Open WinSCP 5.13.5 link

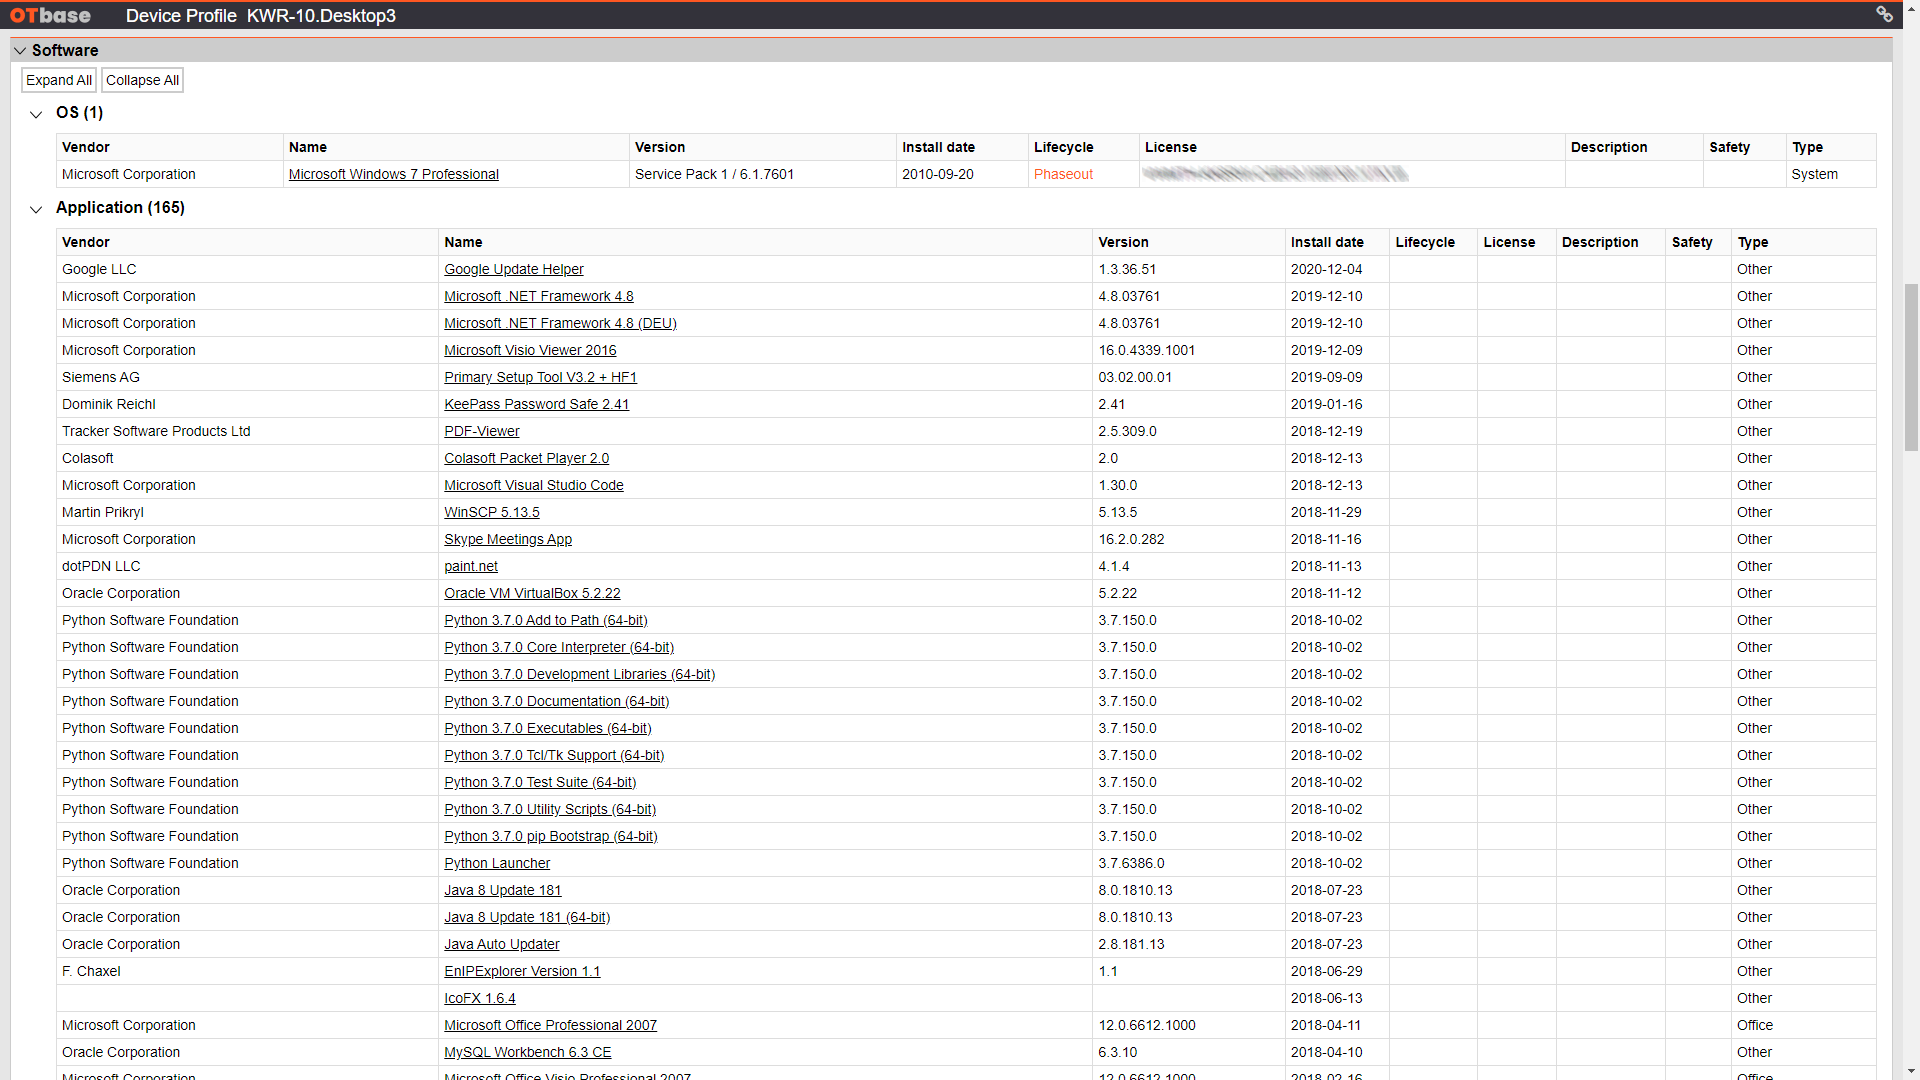(492, 512)
